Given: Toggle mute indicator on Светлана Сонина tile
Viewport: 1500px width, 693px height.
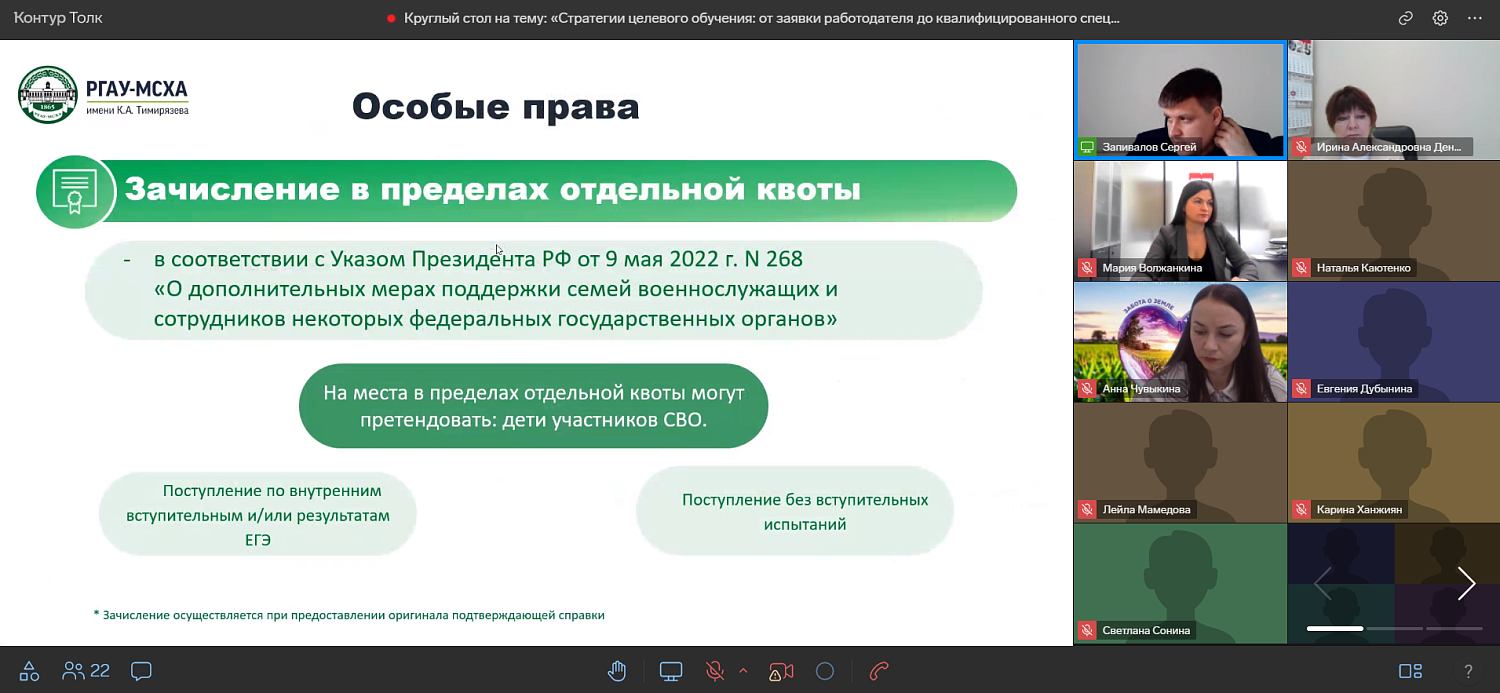Looking at the screenshot, I should pos(1085,630).
